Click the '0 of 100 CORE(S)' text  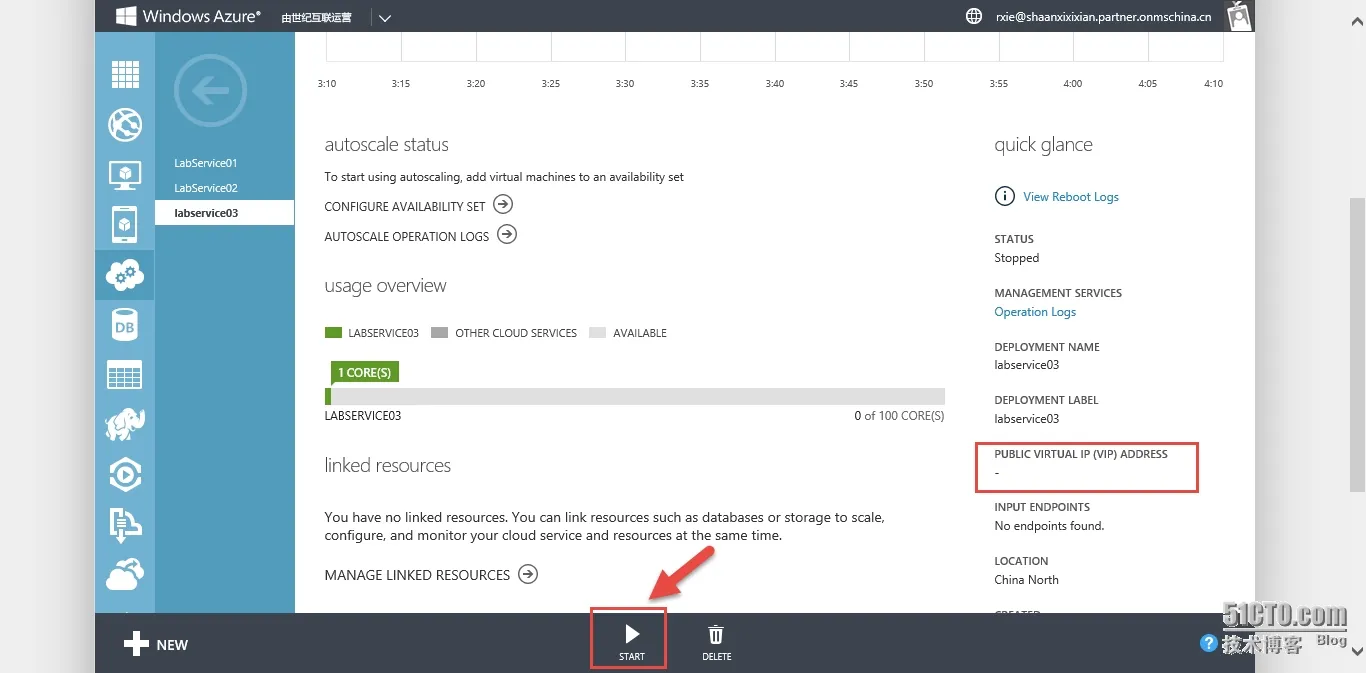click(899, 415)
